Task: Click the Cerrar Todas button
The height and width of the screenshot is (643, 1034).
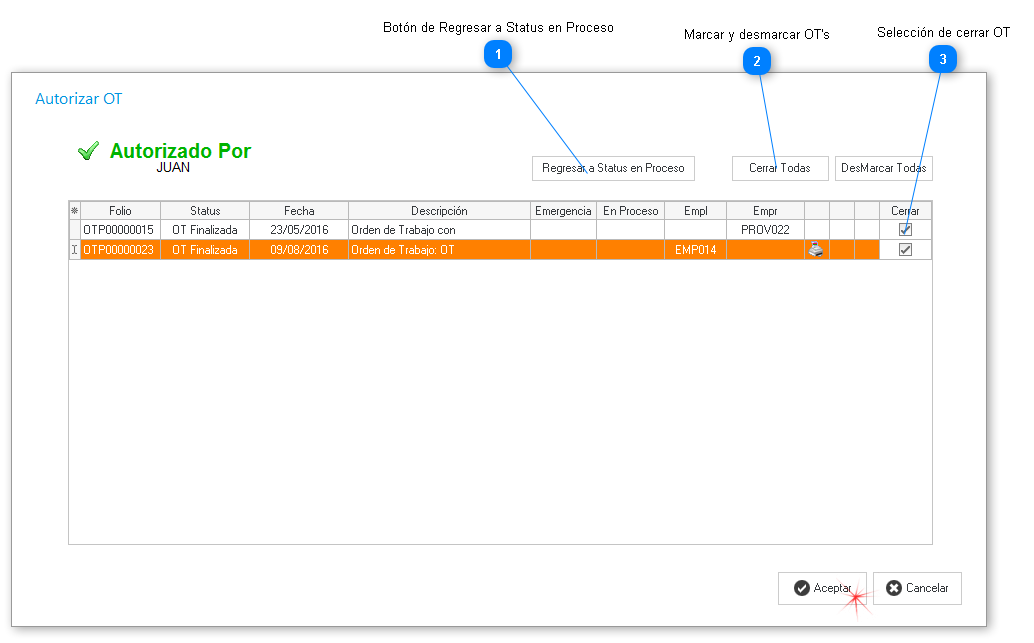Action: (x=779, y=168)
